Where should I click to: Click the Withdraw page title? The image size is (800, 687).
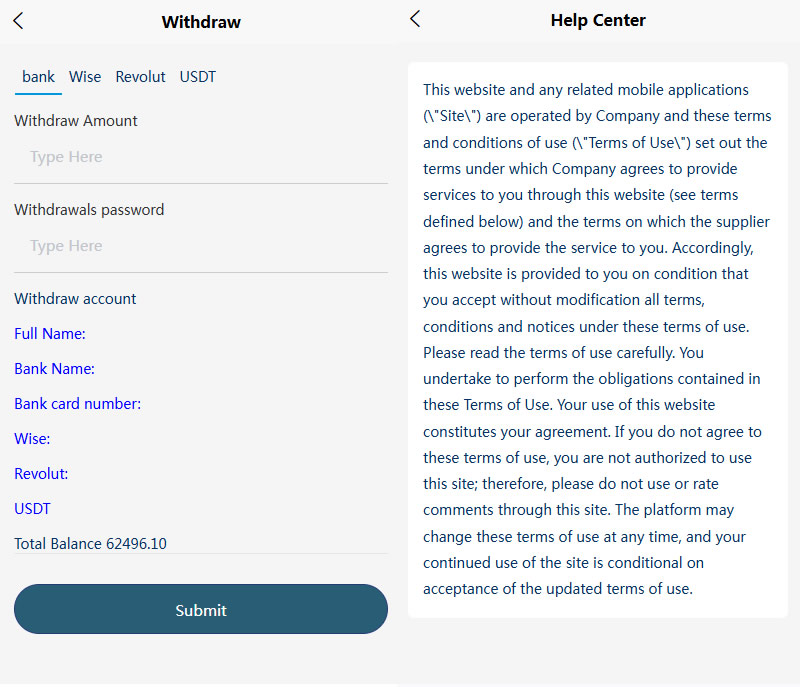pyautogui.click(x=201, y=22)
